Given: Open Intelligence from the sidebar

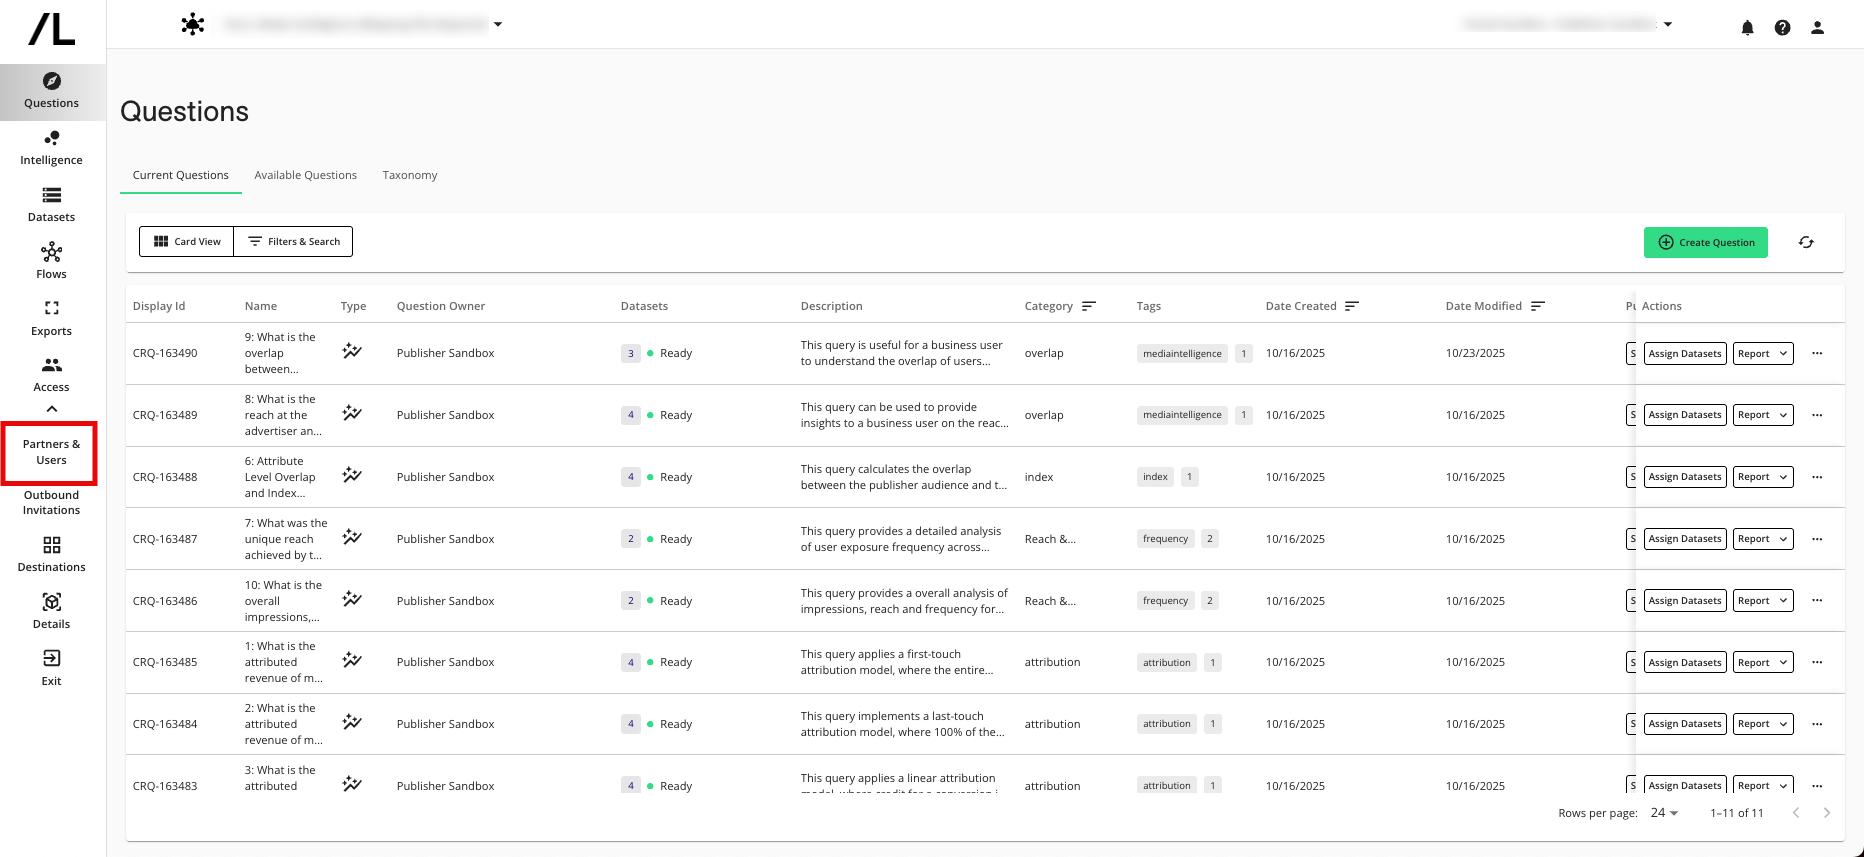Looking at the screenshot, I should point(51,148).
